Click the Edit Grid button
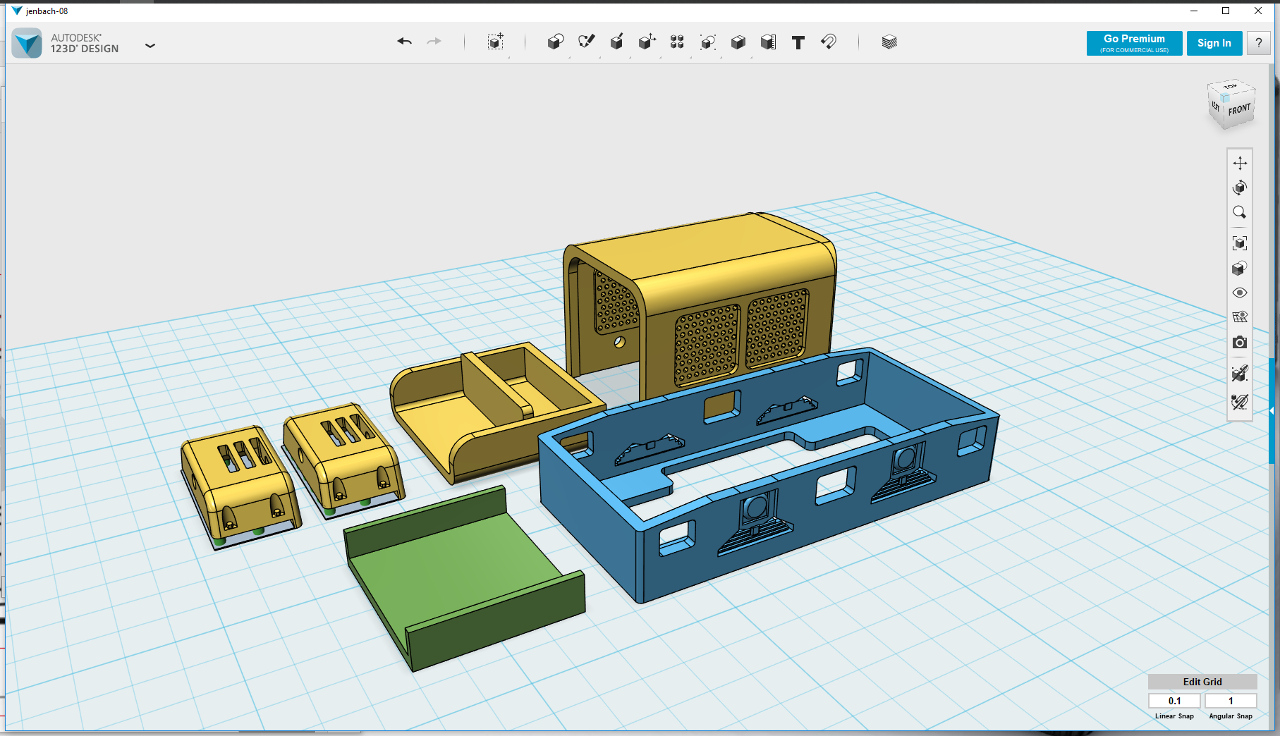1280x736 pixels. (1202, 682)
